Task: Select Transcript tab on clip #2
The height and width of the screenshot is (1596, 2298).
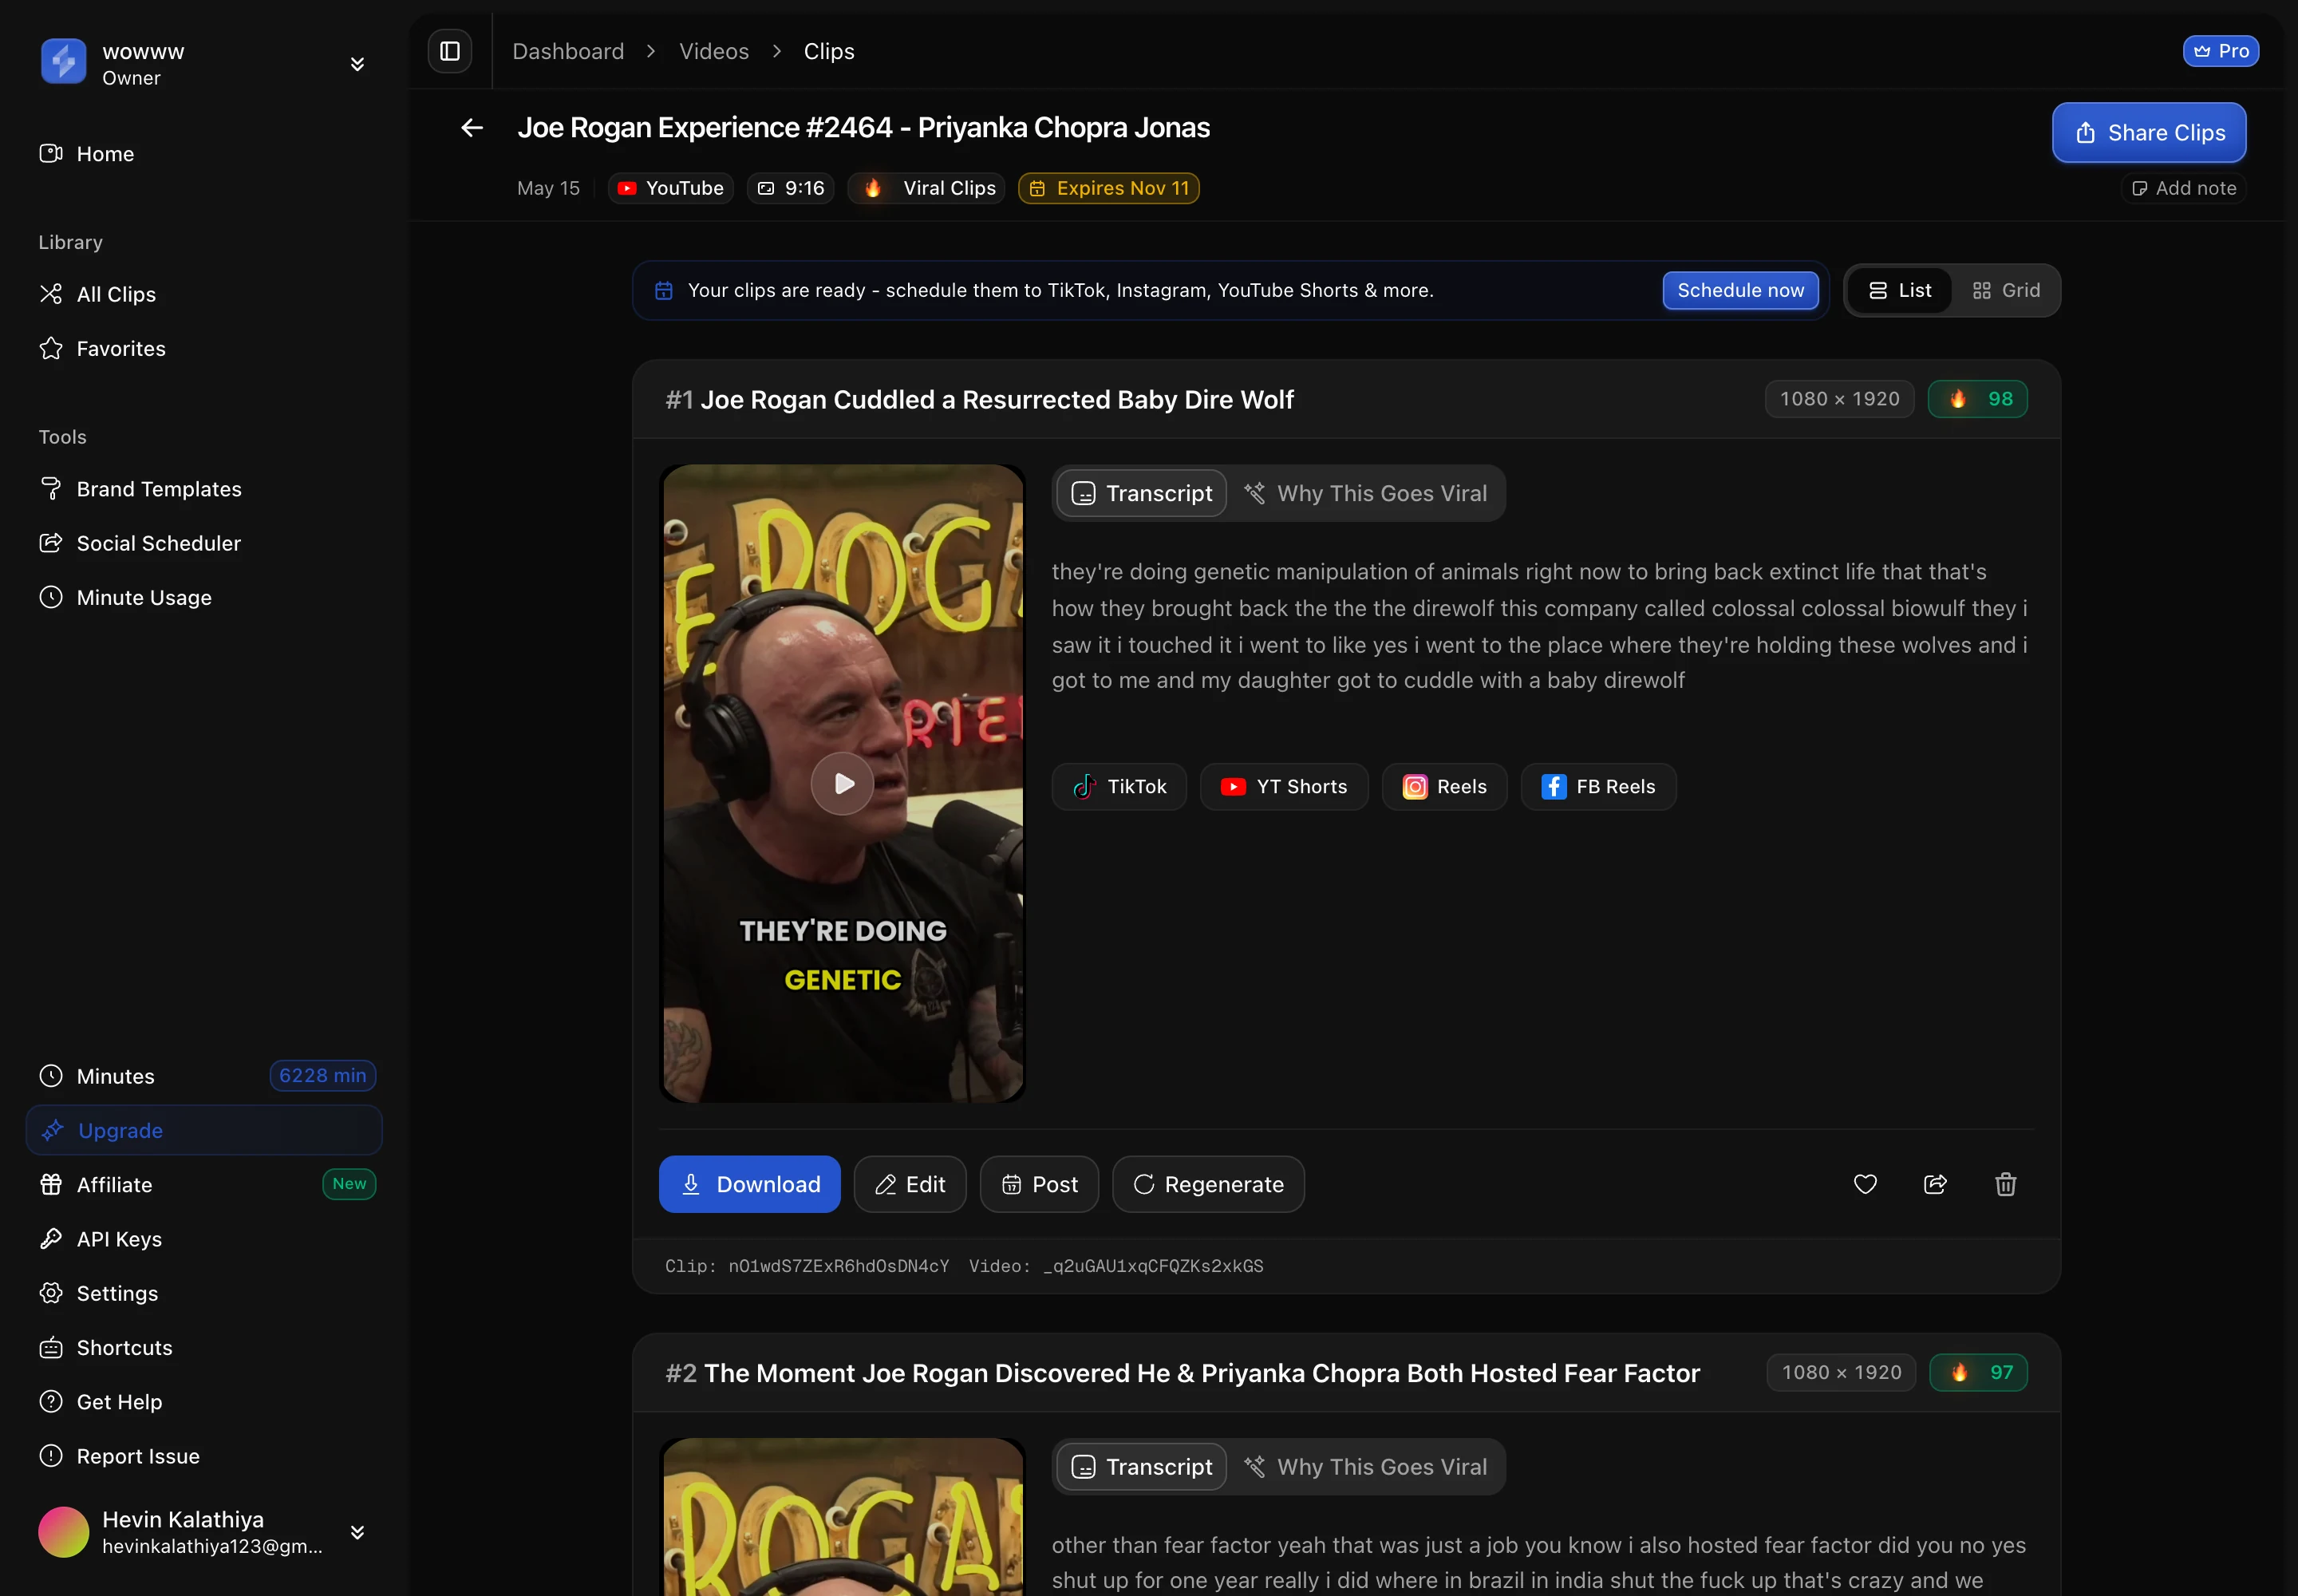Action: pyautogui.click(x=1141, y=1466)
